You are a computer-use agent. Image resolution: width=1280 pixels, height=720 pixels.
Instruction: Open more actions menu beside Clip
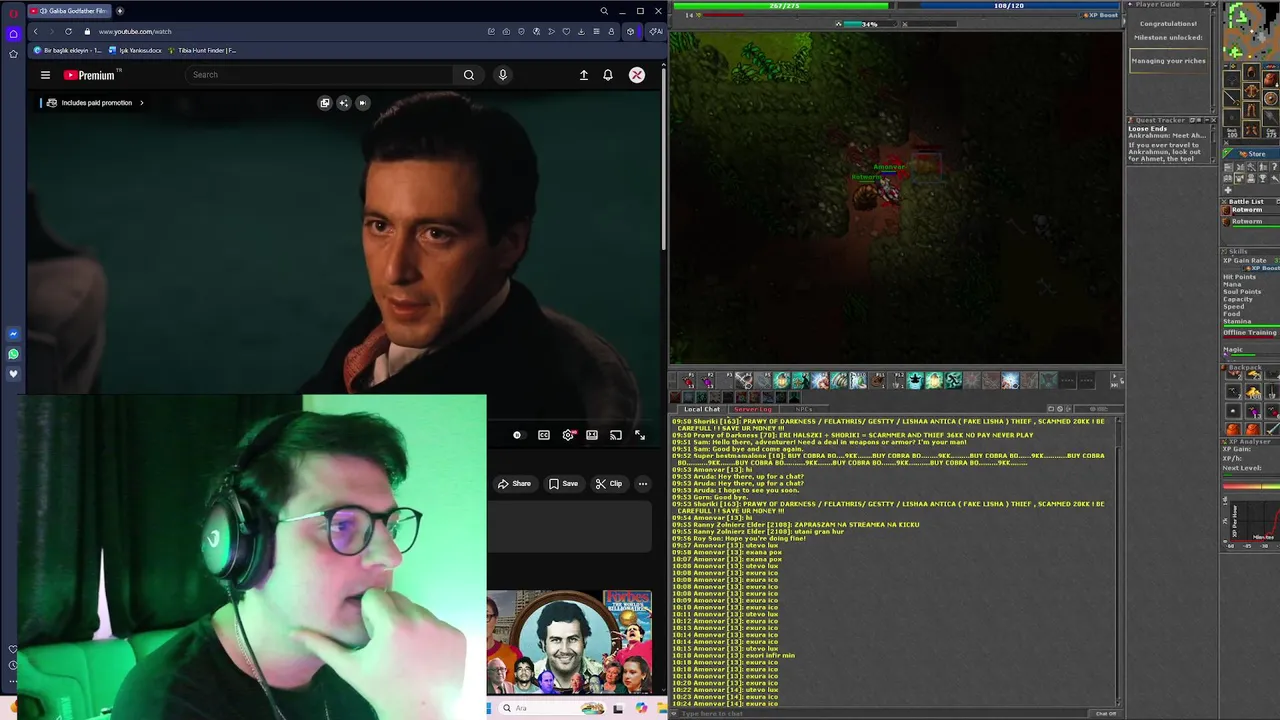click(x=643, y=484)
